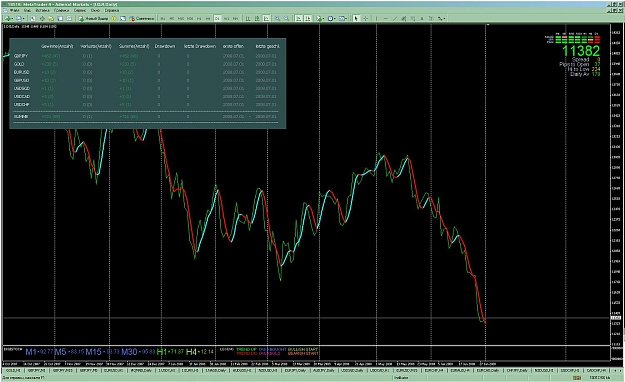Open the Файл menu
Viewport: 625px width, 382px height.
click(14, 10)
